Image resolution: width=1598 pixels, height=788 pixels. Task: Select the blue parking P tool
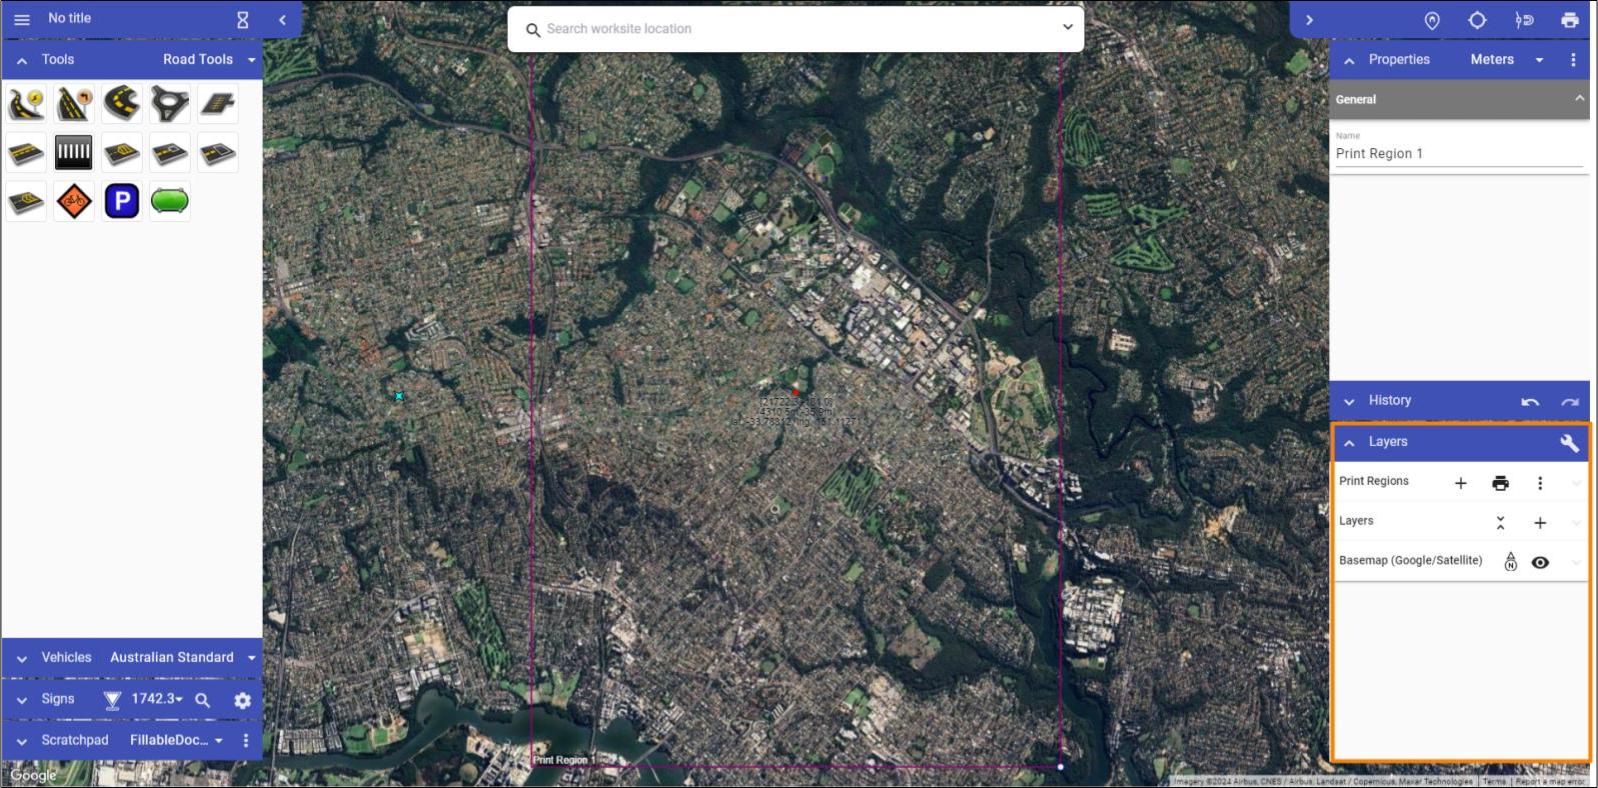[x=122, y=202]
